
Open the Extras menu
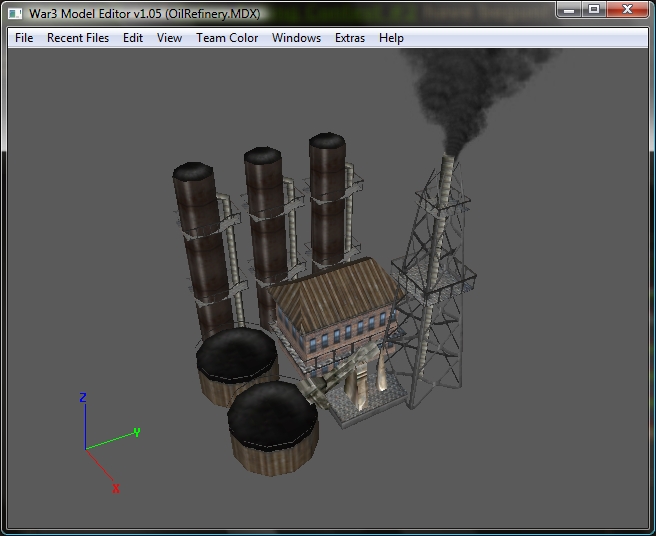(x=350, y=38)
